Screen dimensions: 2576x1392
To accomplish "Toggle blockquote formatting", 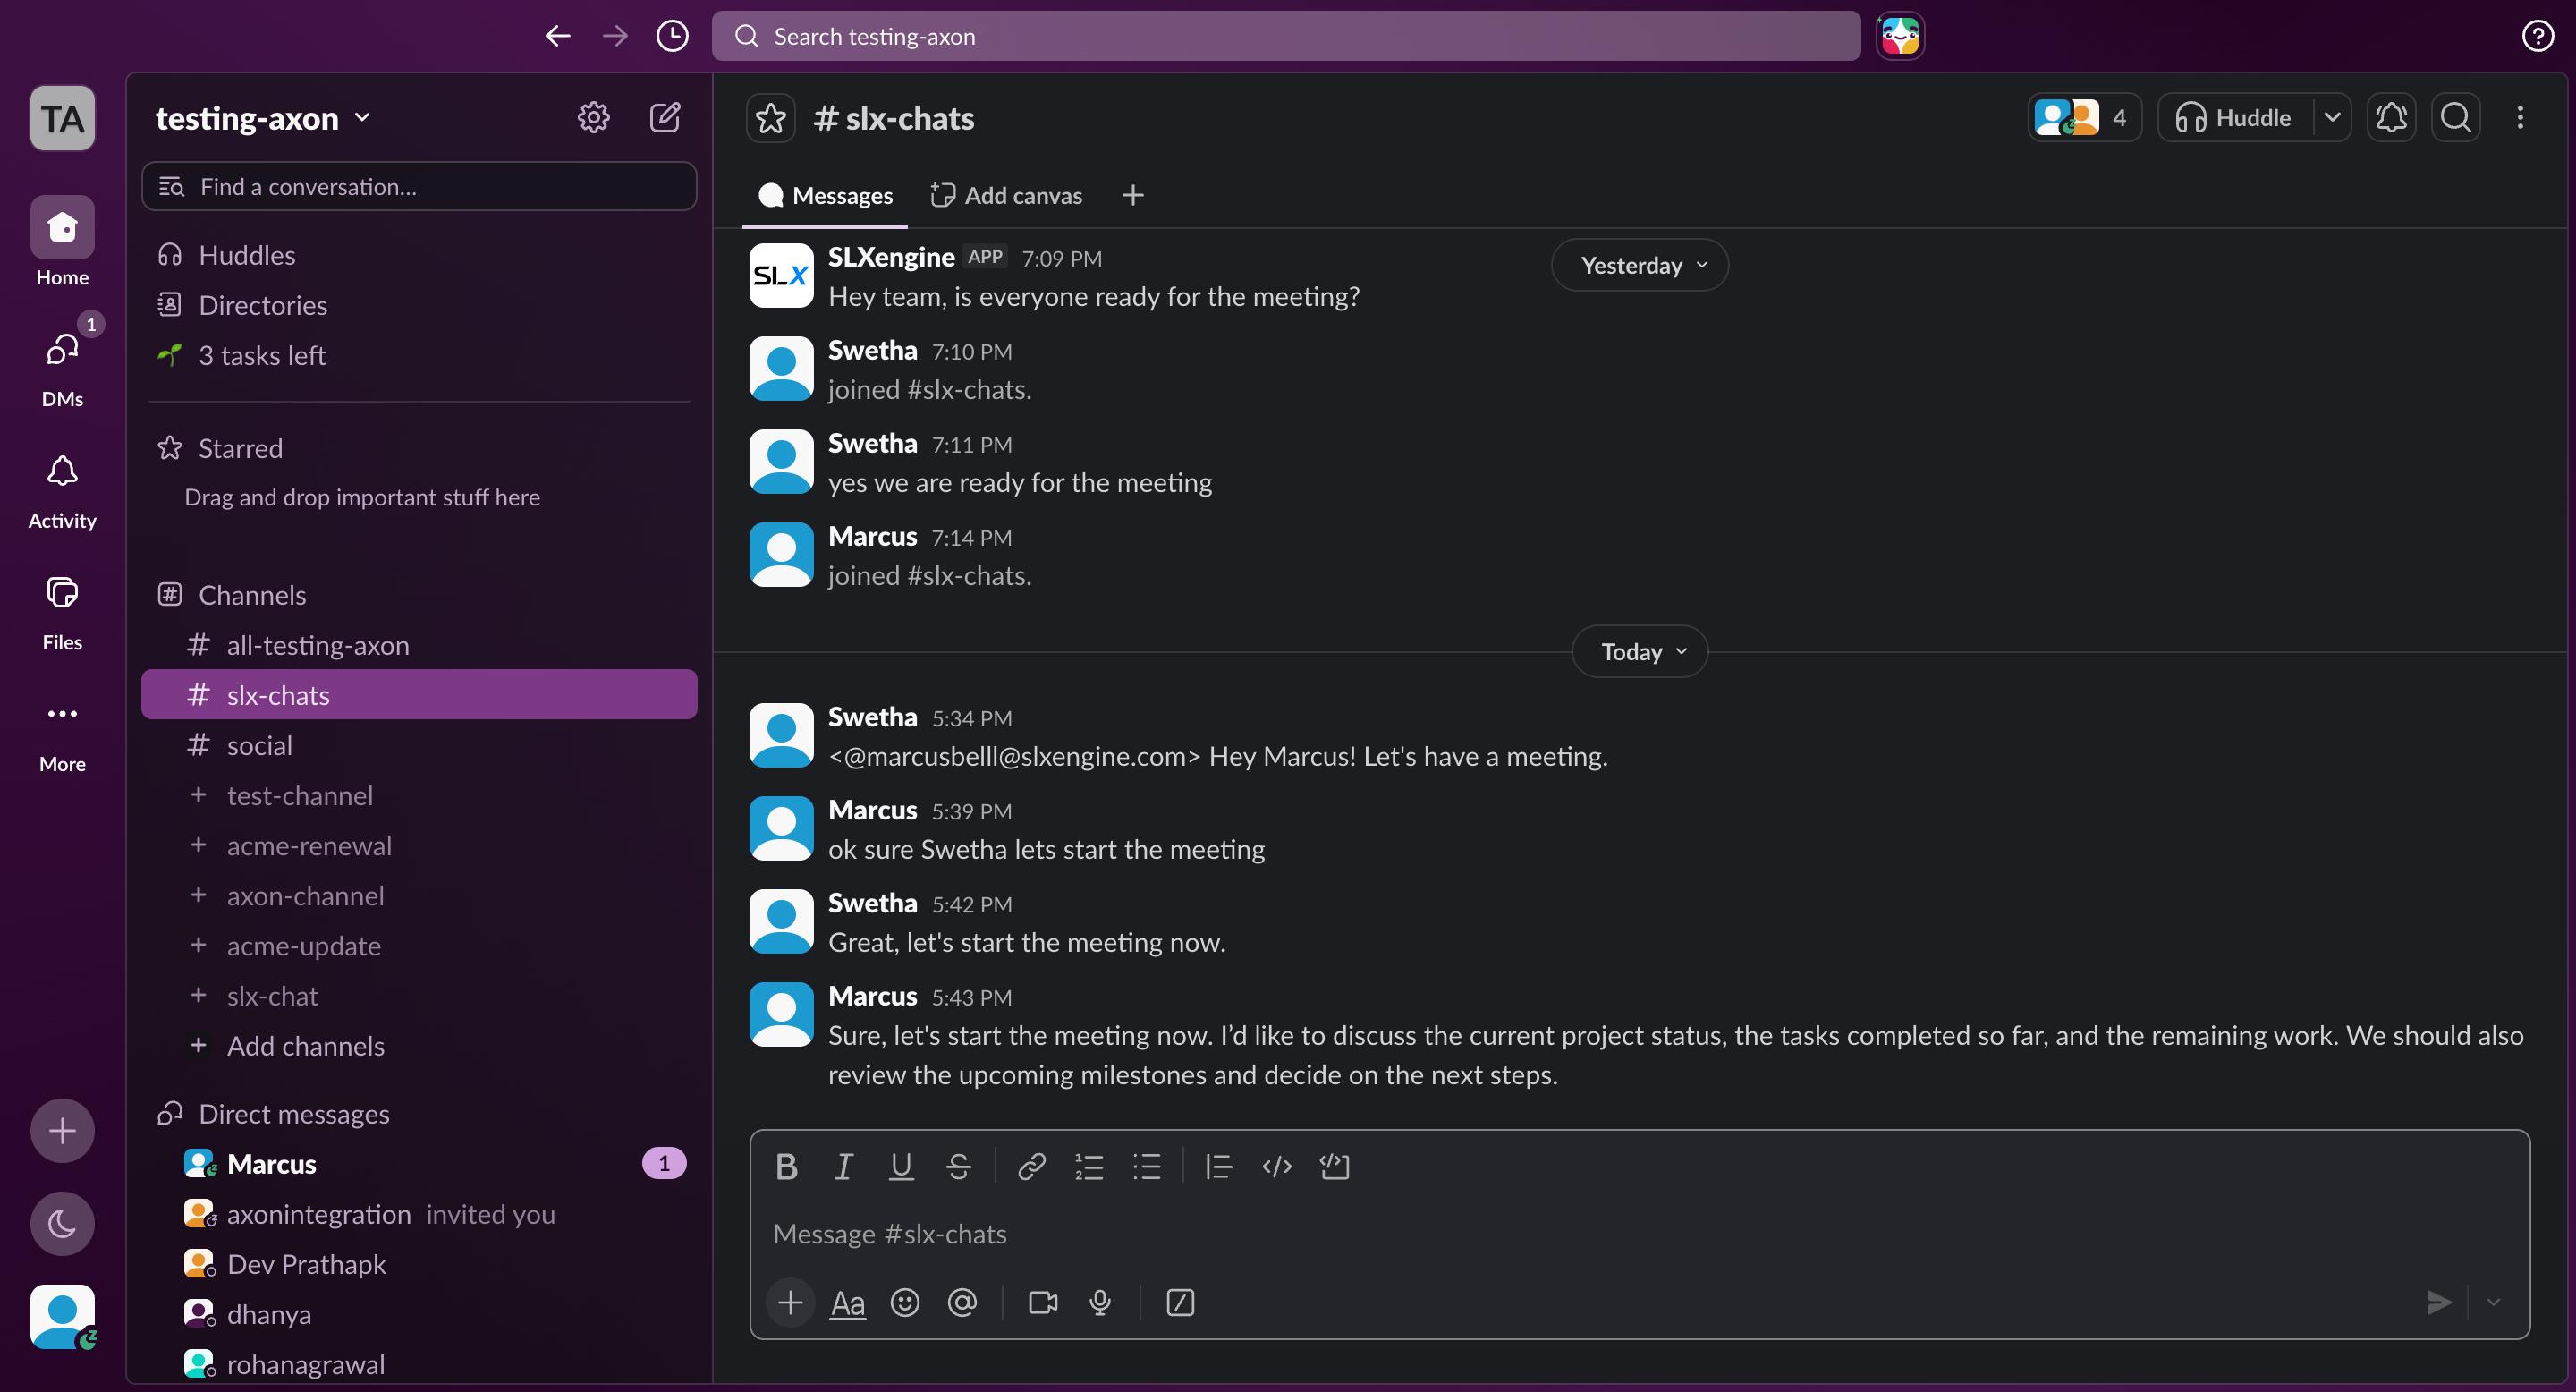I will (1218, 1166).
